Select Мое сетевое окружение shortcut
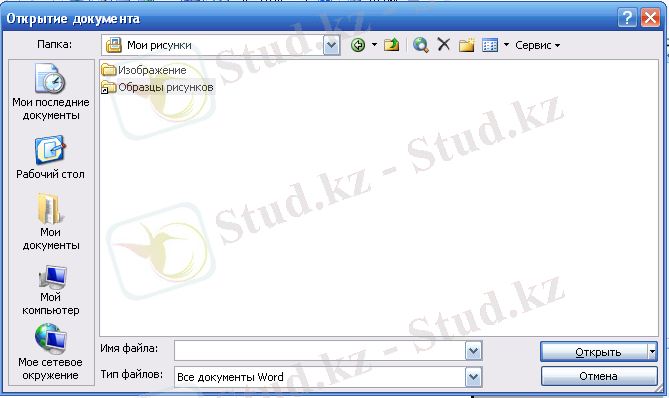 click(x=50, y=352)
